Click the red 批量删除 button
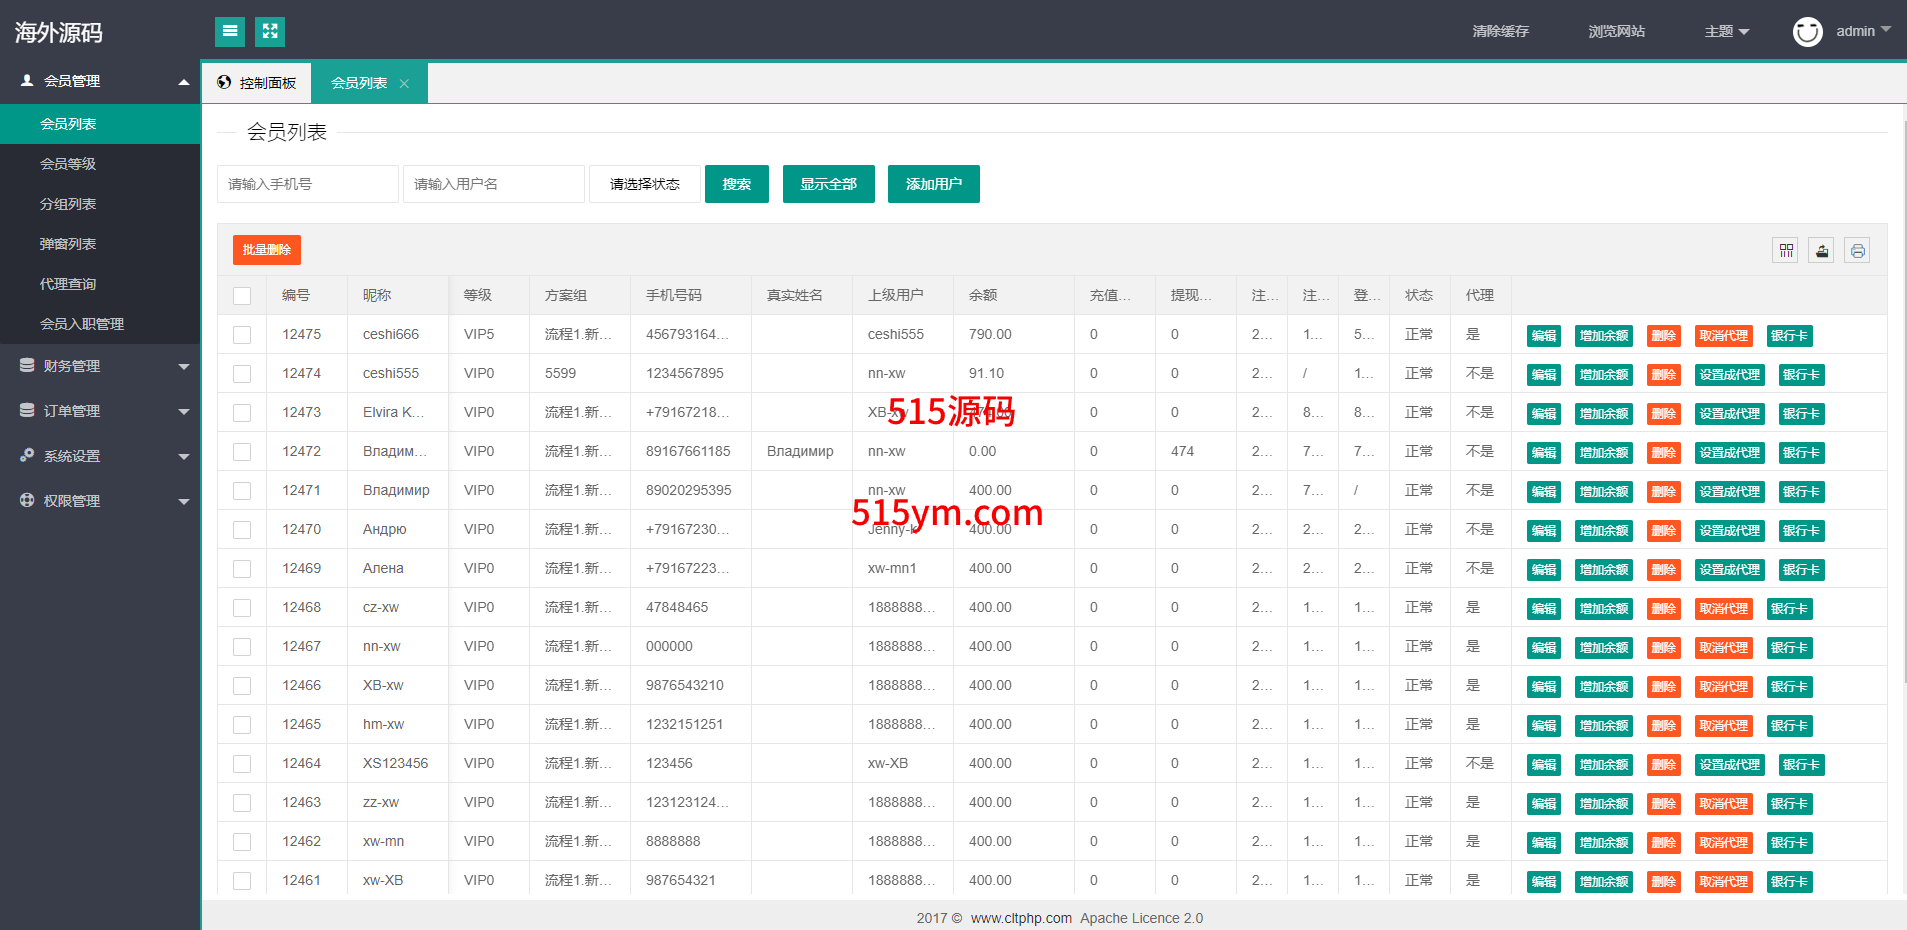 pyautogui.click(x=267, y=250)
